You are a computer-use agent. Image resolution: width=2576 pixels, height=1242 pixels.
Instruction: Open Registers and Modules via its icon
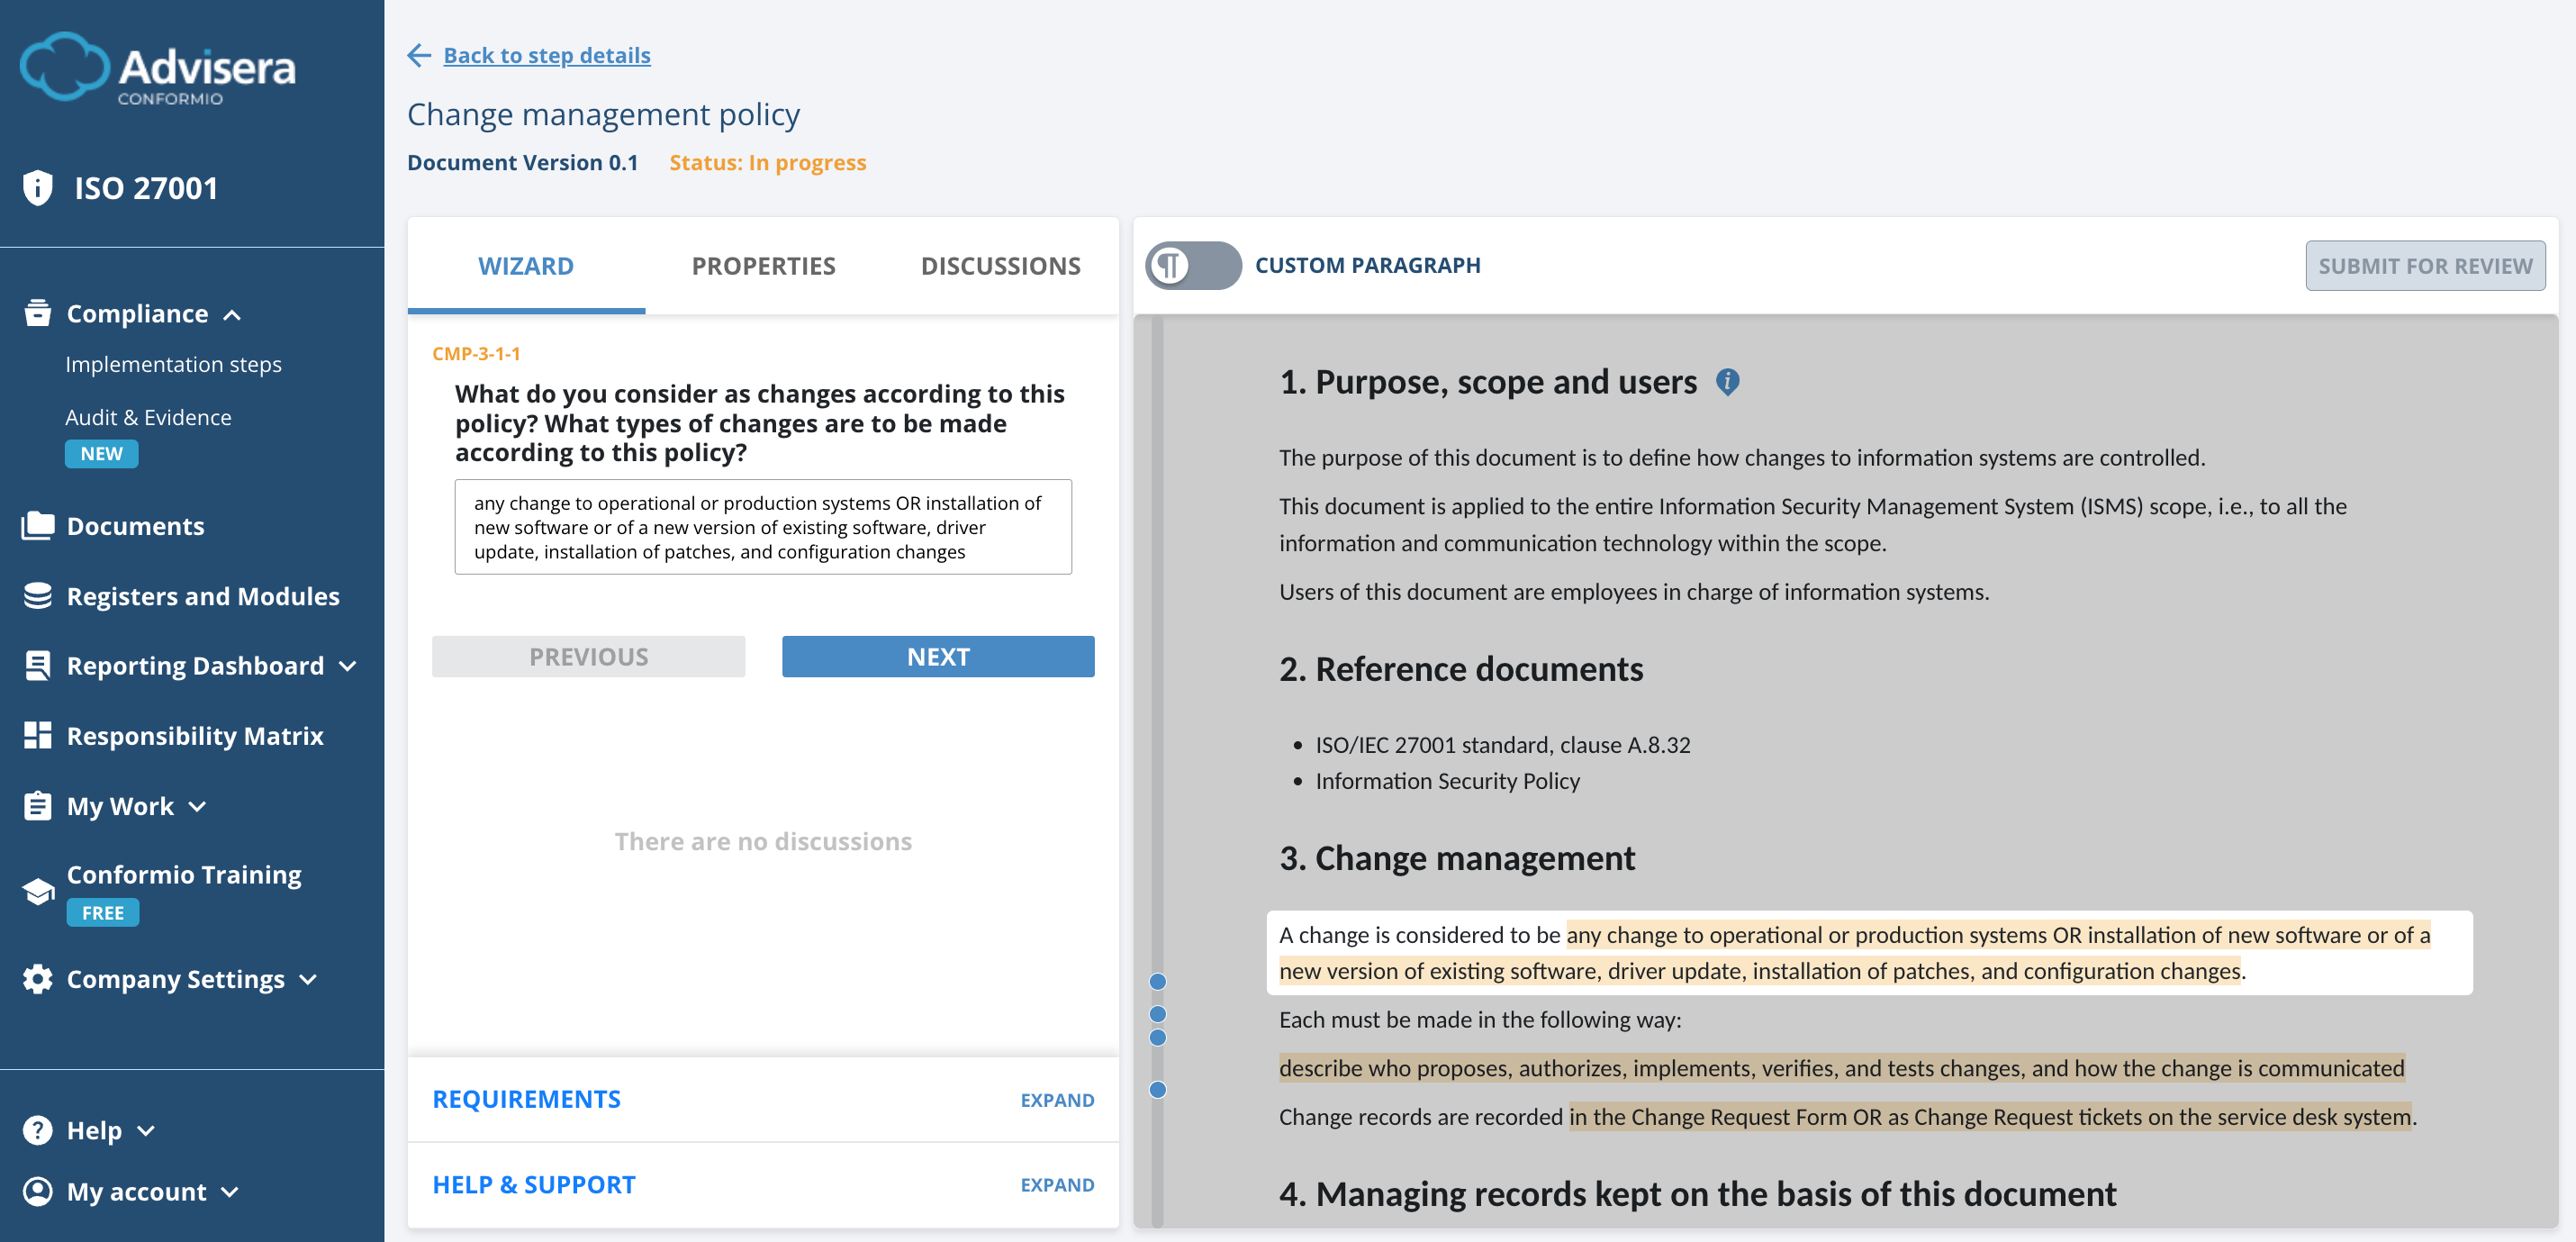tap(37, 595)
